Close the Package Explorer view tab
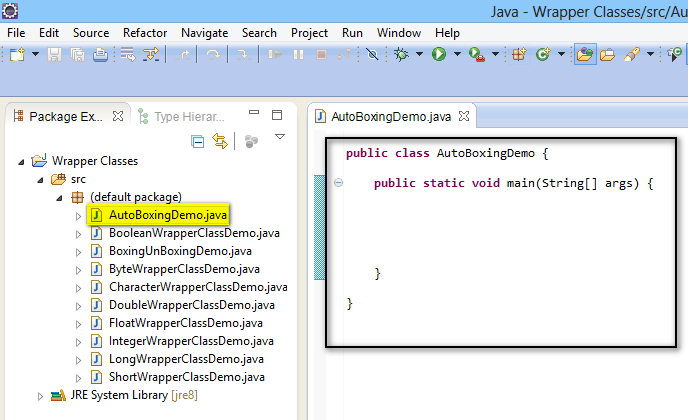This screenshot has width=688, height=420. pyautogui.click(x=118, y=116)
